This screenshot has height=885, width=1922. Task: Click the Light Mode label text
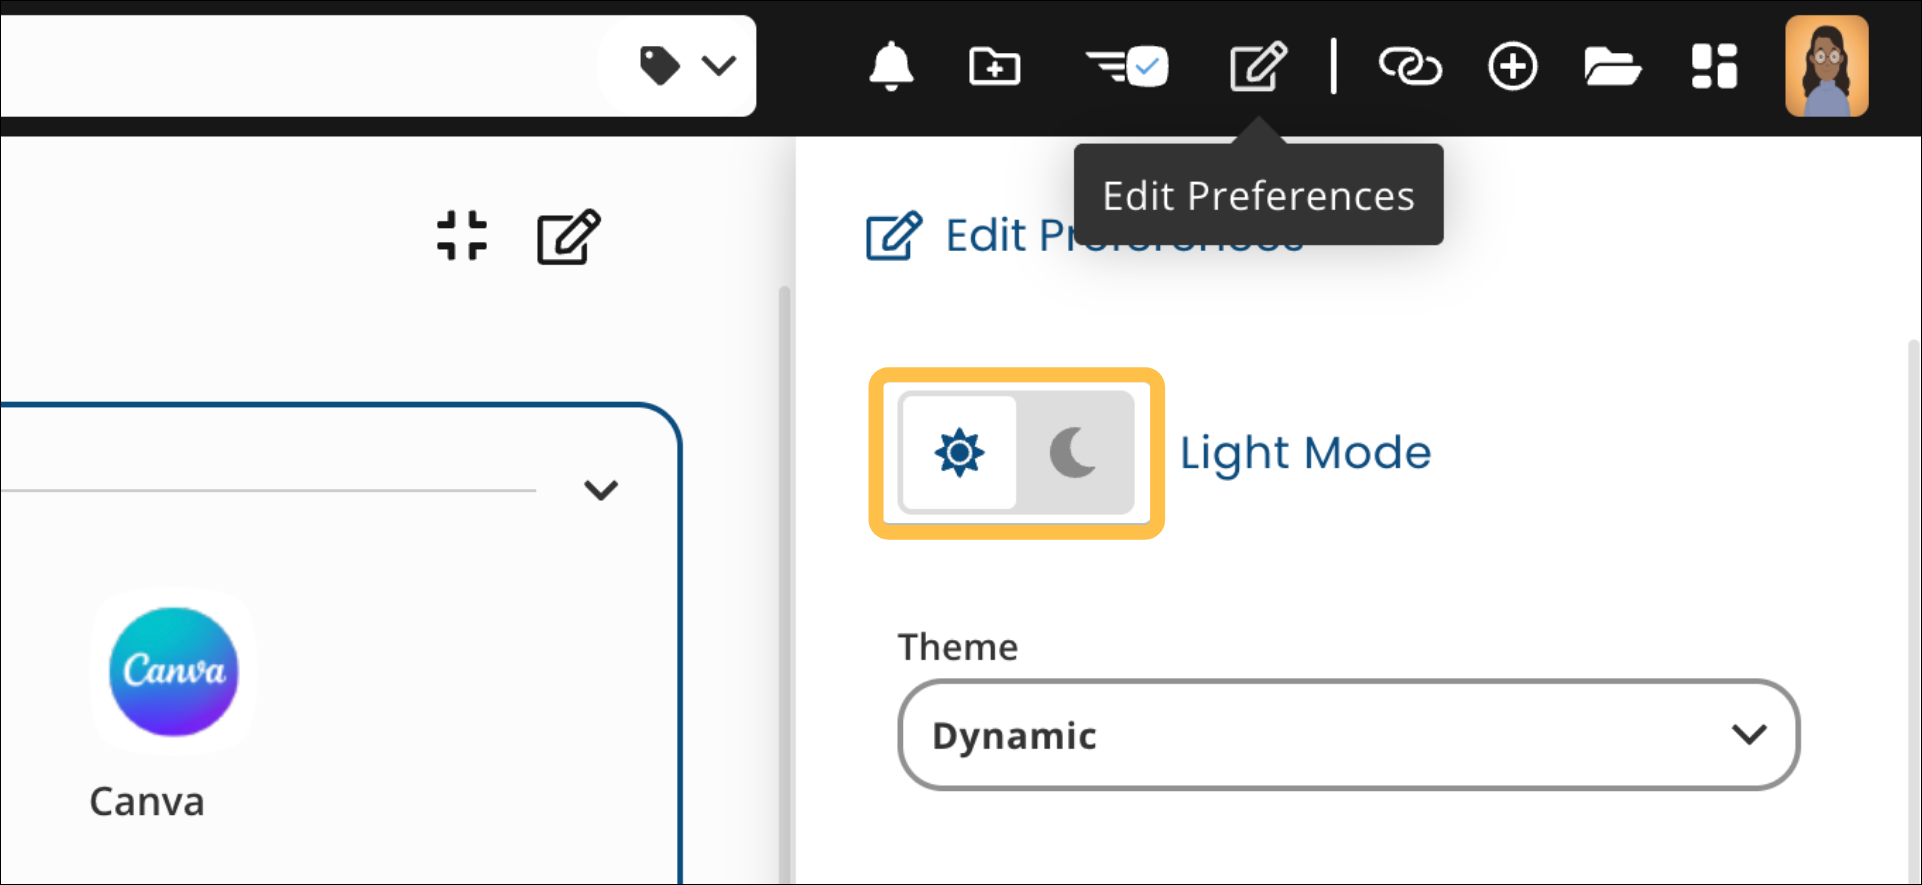click(1305, 453)
